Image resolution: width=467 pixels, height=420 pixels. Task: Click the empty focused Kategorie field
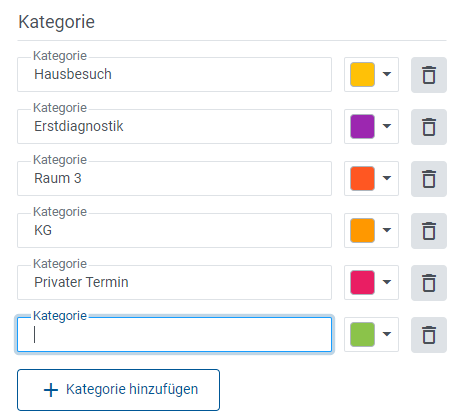pyautogui.click(x=174, y=334)
